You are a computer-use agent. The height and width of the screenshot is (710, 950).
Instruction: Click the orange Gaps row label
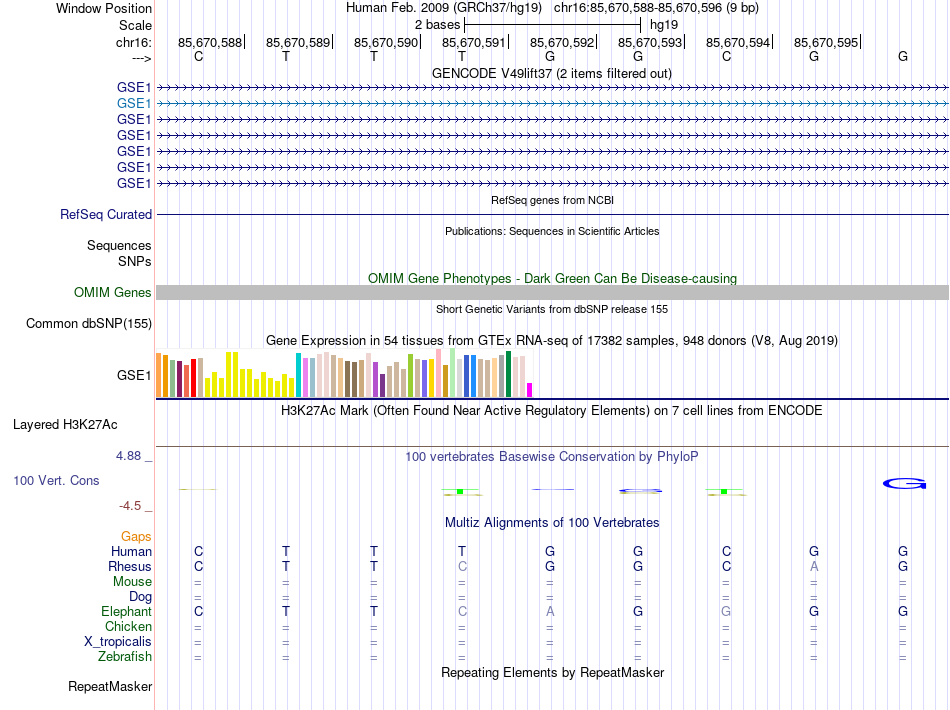(136, 536)
